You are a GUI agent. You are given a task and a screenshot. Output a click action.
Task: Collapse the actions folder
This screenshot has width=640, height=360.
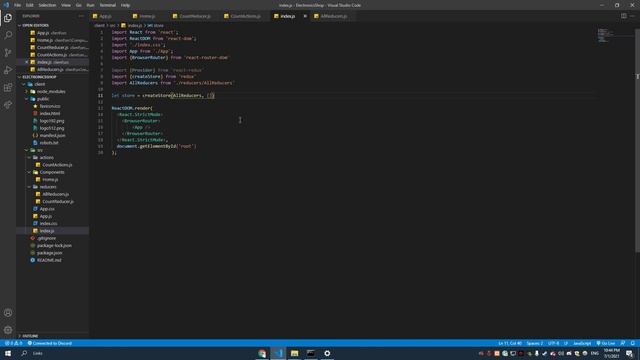pyautogui.click(x=47, y=158)
